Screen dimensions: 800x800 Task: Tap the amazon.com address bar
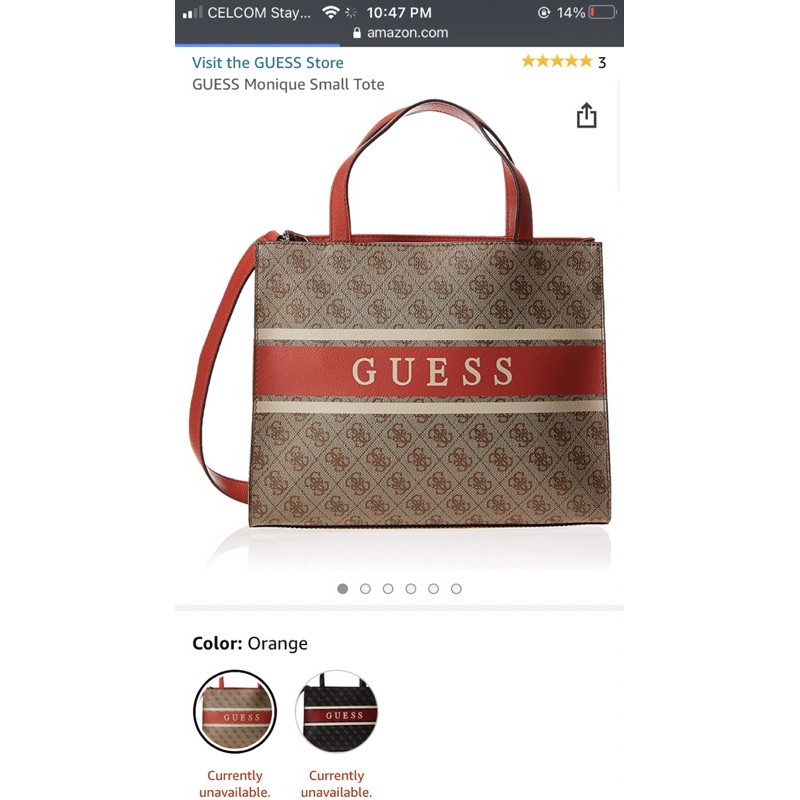400,33
